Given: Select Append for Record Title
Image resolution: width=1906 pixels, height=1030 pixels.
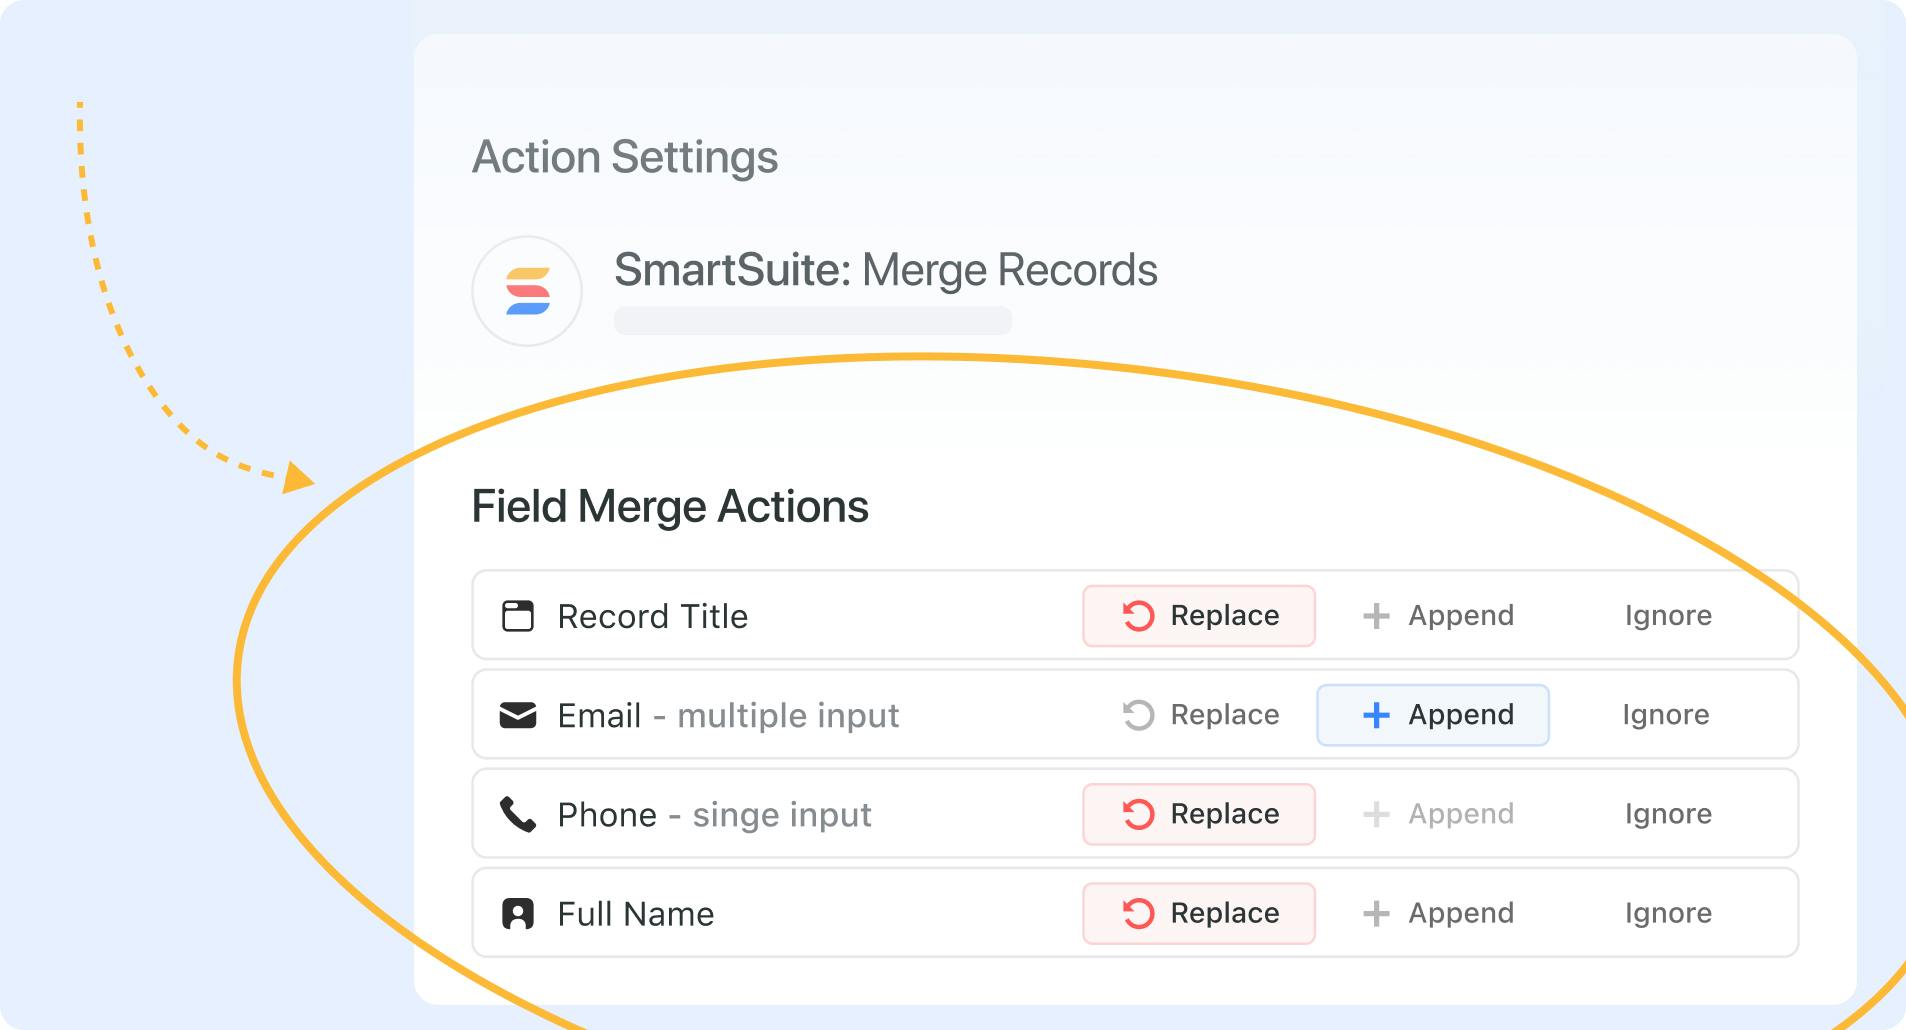Looking at the screenshot, I should [1438, 616].
